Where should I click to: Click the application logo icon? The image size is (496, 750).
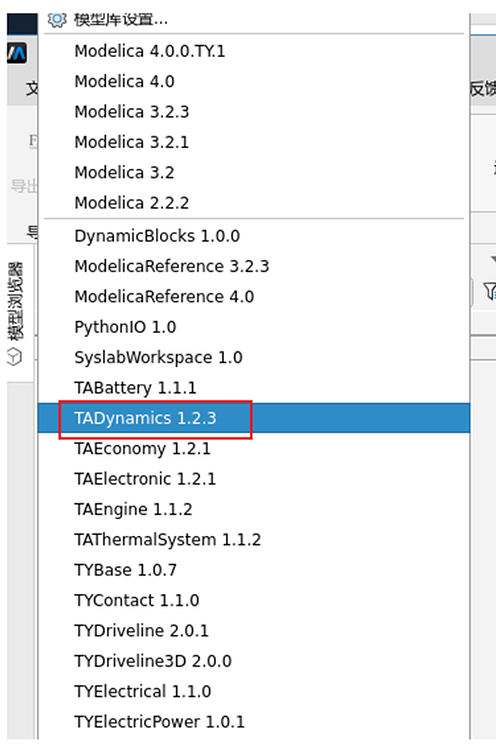pos(17,53)
